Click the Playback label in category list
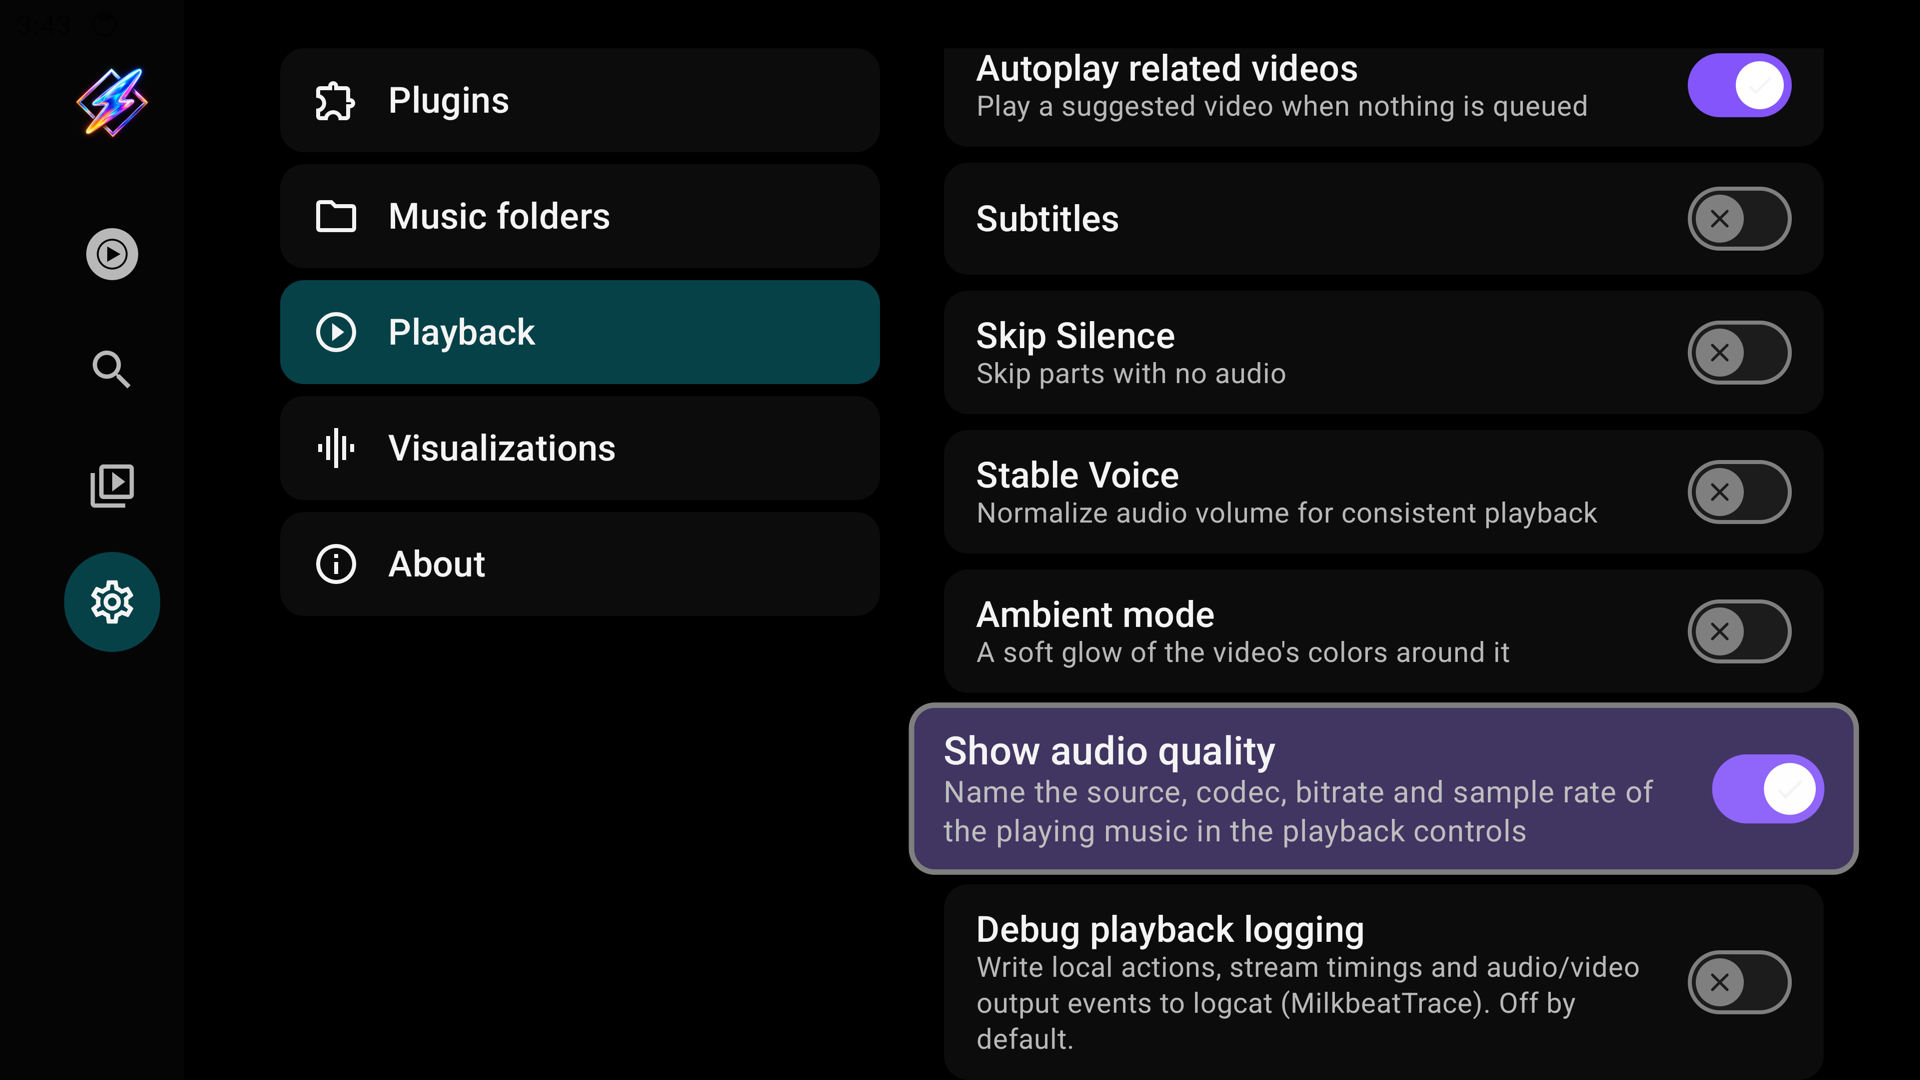Screen dimensions: 1920x1080 462,332
